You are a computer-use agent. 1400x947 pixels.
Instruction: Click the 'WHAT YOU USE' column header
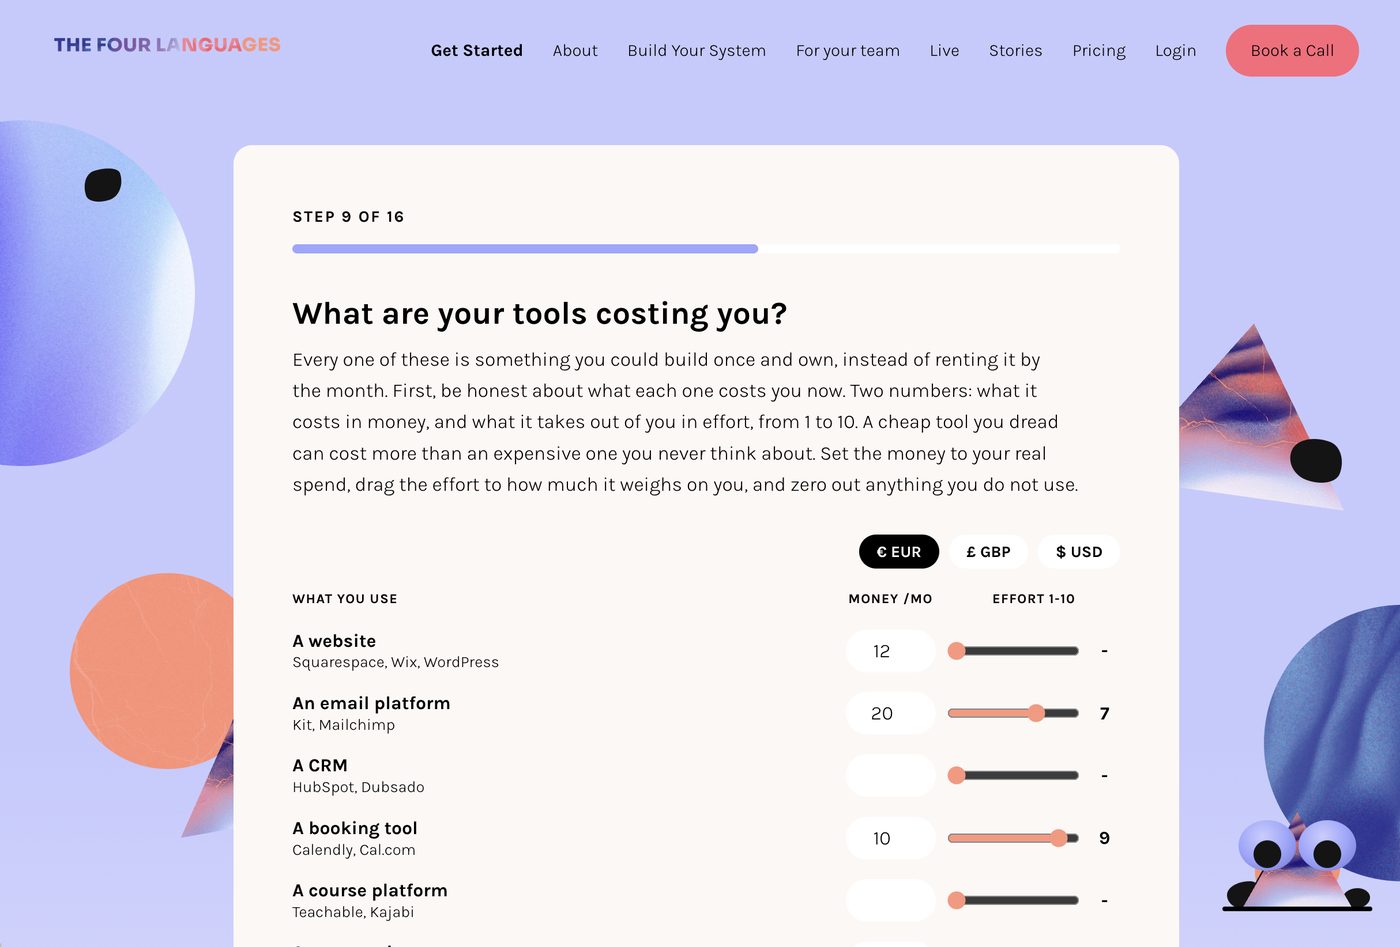[x=345, y=599]
